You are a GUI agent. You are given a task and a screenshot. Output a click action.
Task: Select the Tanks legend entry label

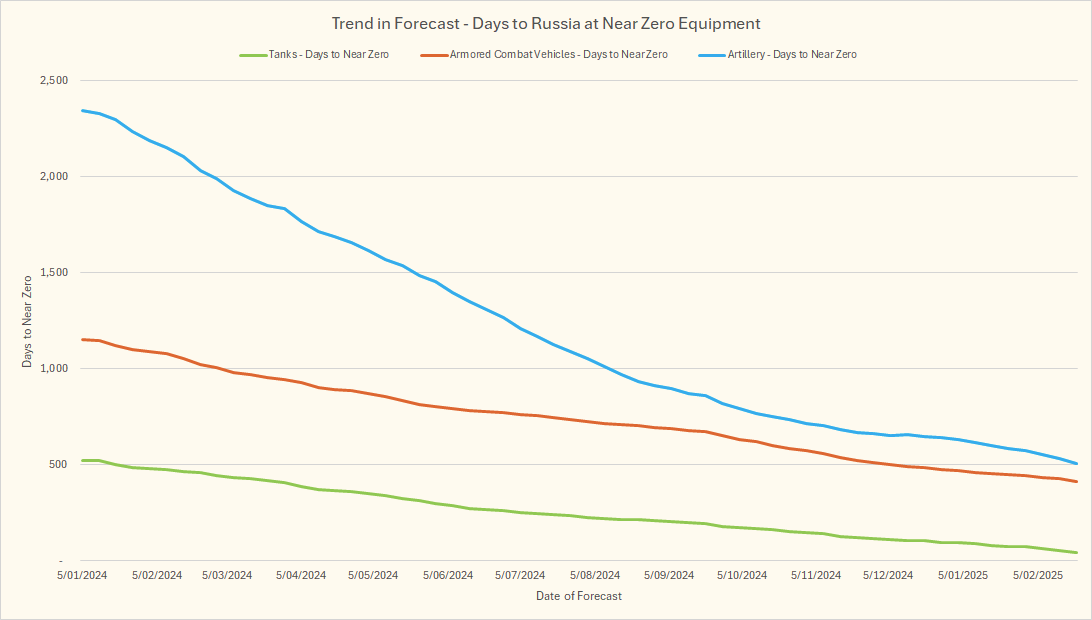click(328, 55)
